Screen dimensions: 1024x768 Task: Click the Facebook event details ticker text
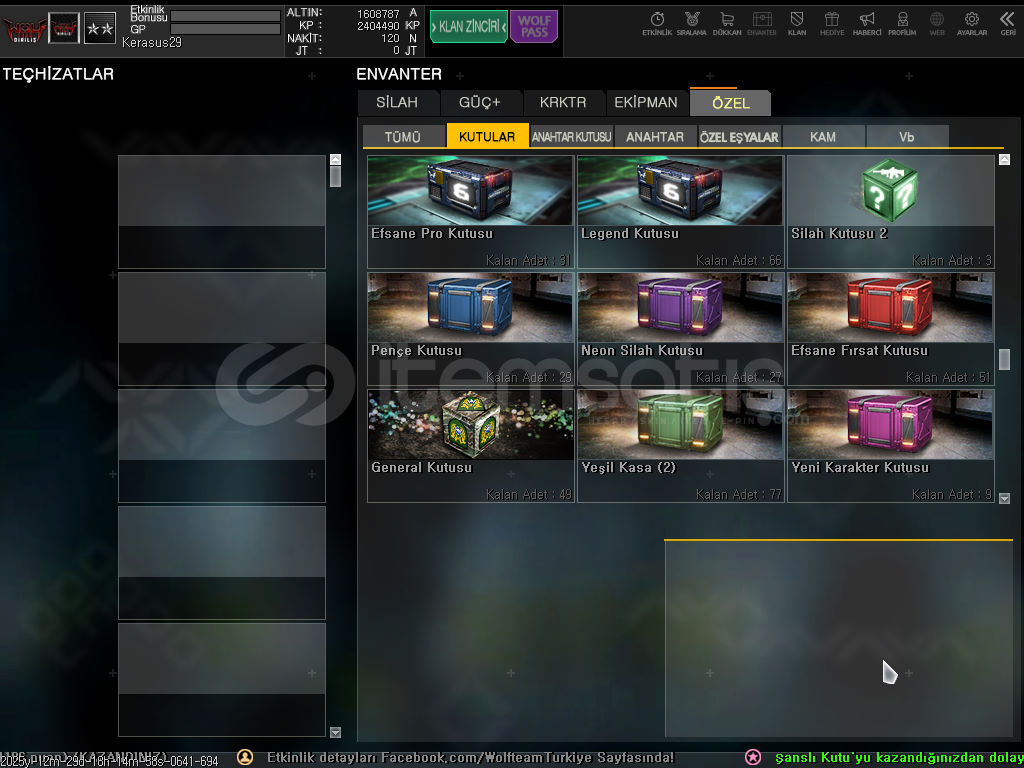tap(470, 758)
